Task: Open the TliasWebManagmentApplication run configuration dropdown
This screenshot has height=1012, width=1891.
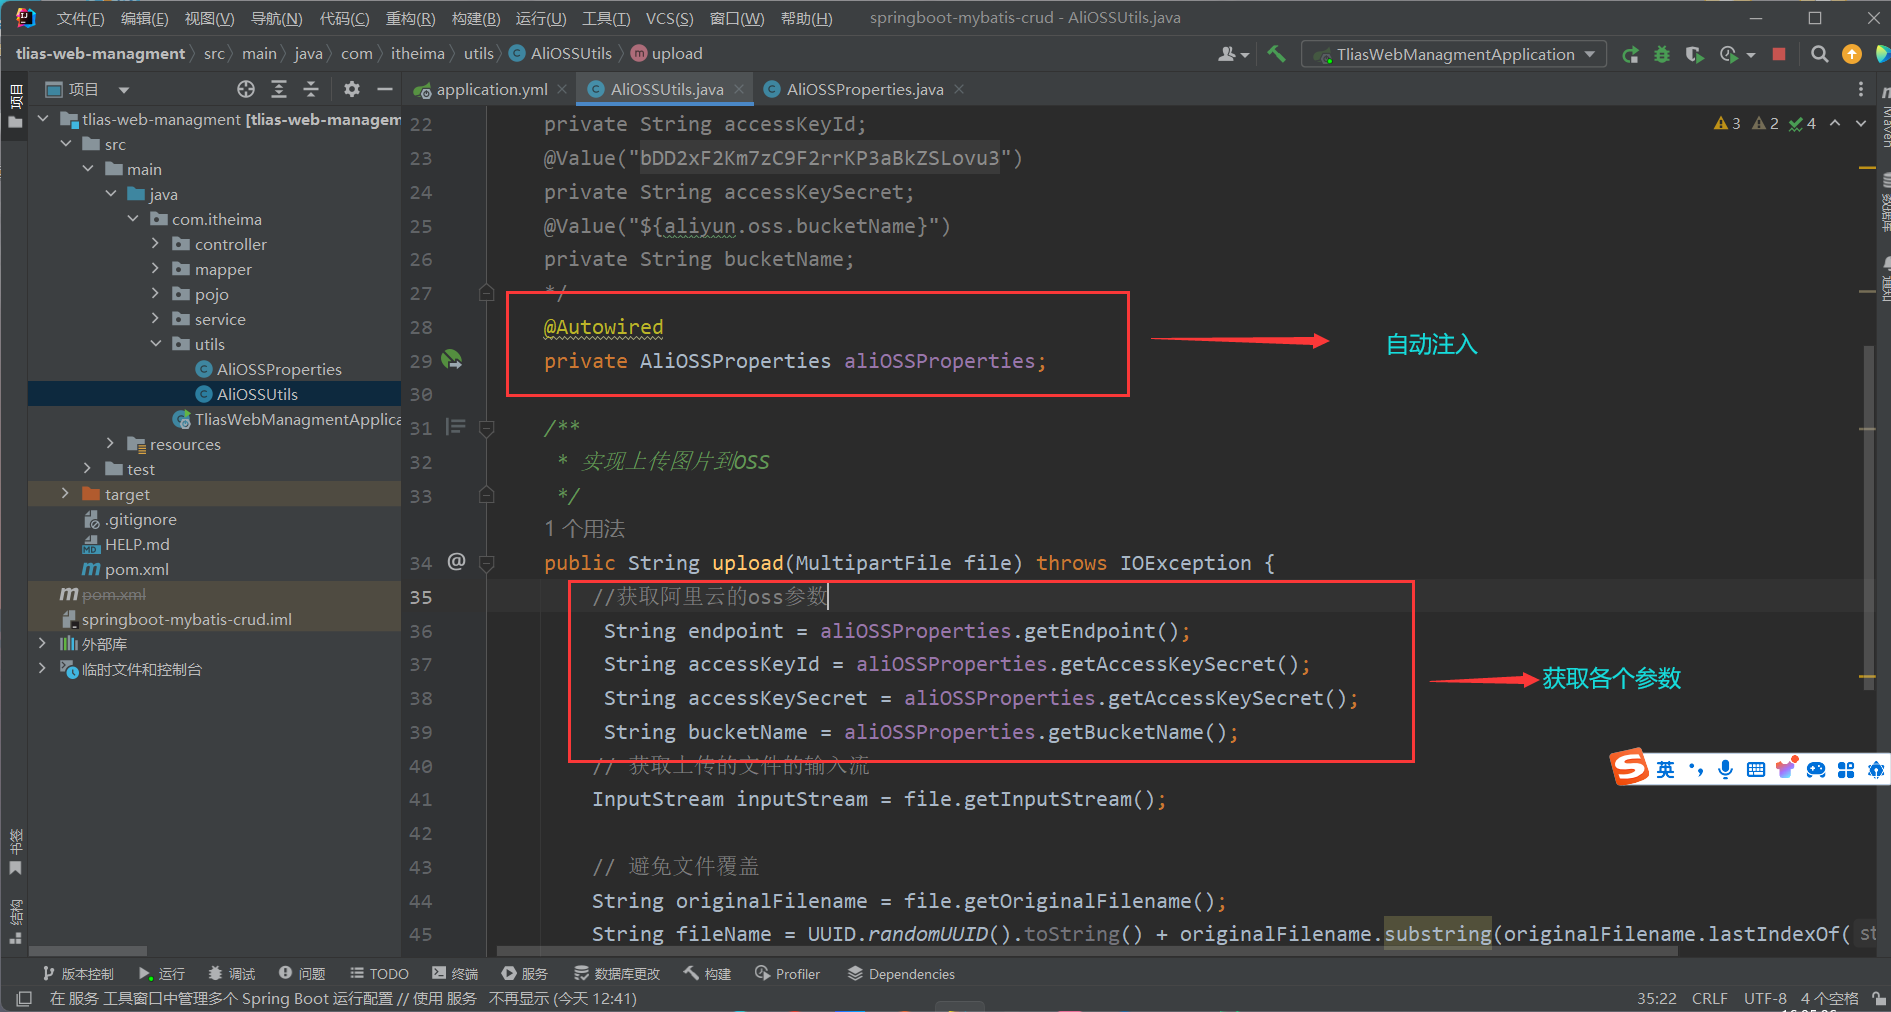Action: [x=1454, y=54]
